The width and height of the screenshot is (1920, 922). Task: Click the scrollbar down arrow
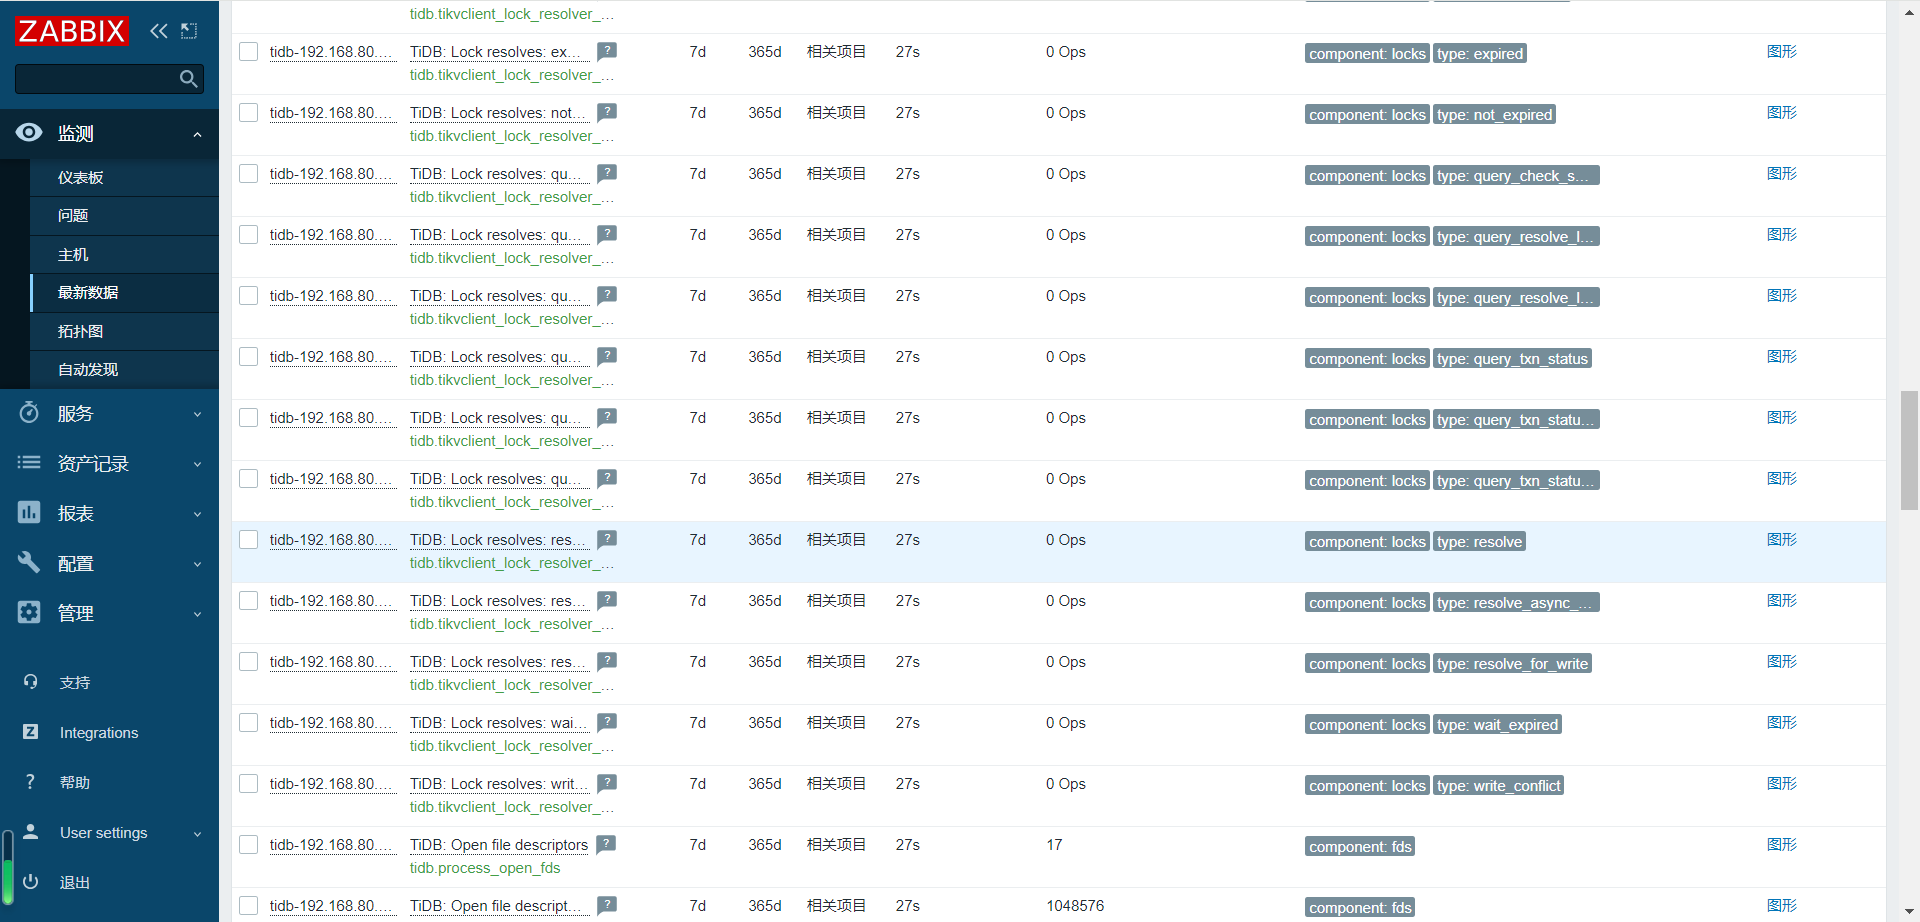point(1909,913)
